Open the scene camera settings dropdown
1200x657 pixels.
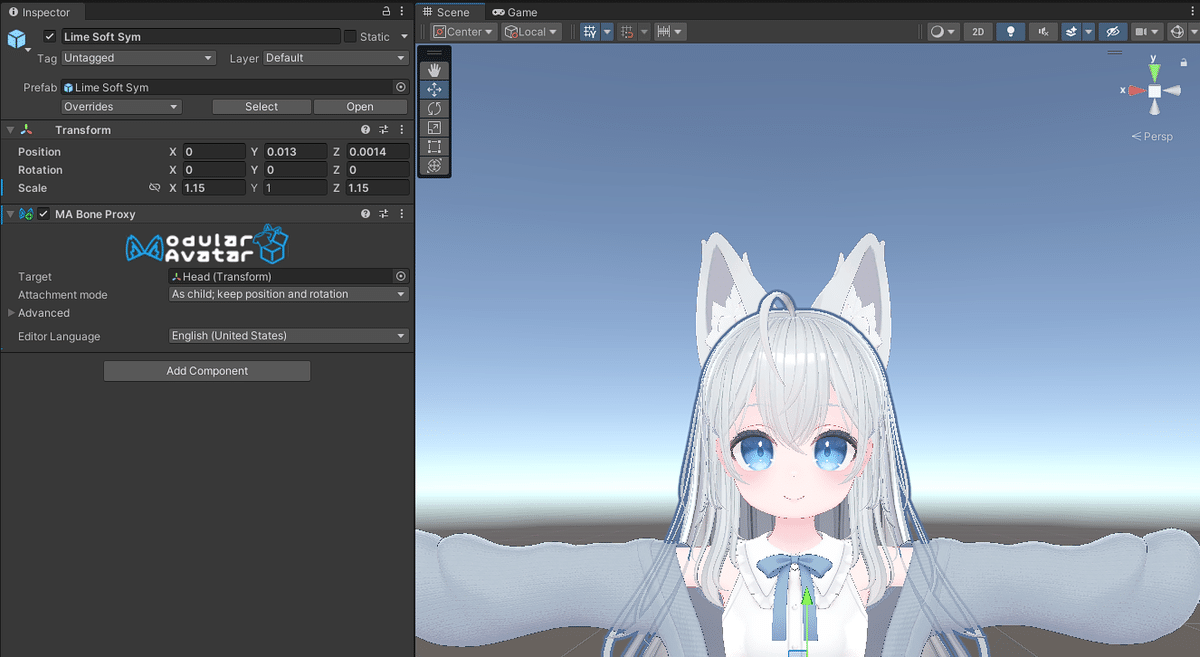1147,32
